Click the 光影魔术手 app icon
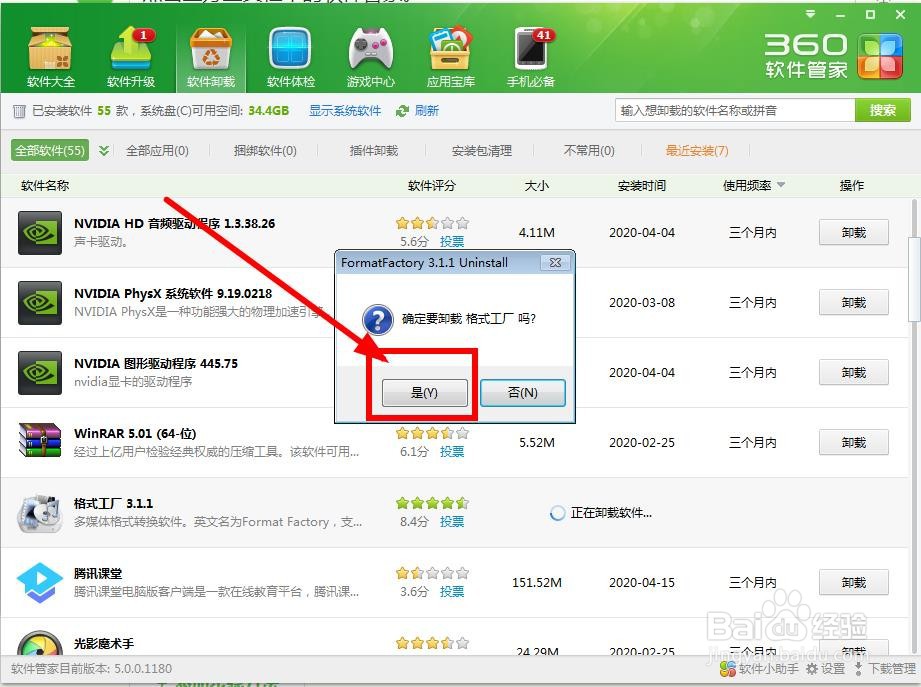 coord(40,644)
